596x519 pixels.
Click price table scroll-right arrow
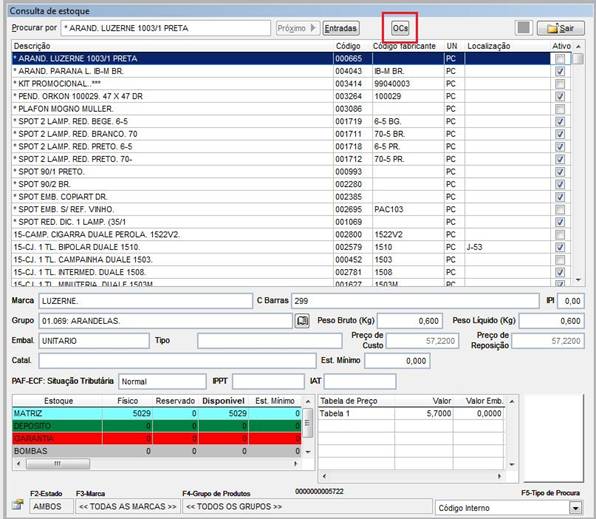coord(499,476)
